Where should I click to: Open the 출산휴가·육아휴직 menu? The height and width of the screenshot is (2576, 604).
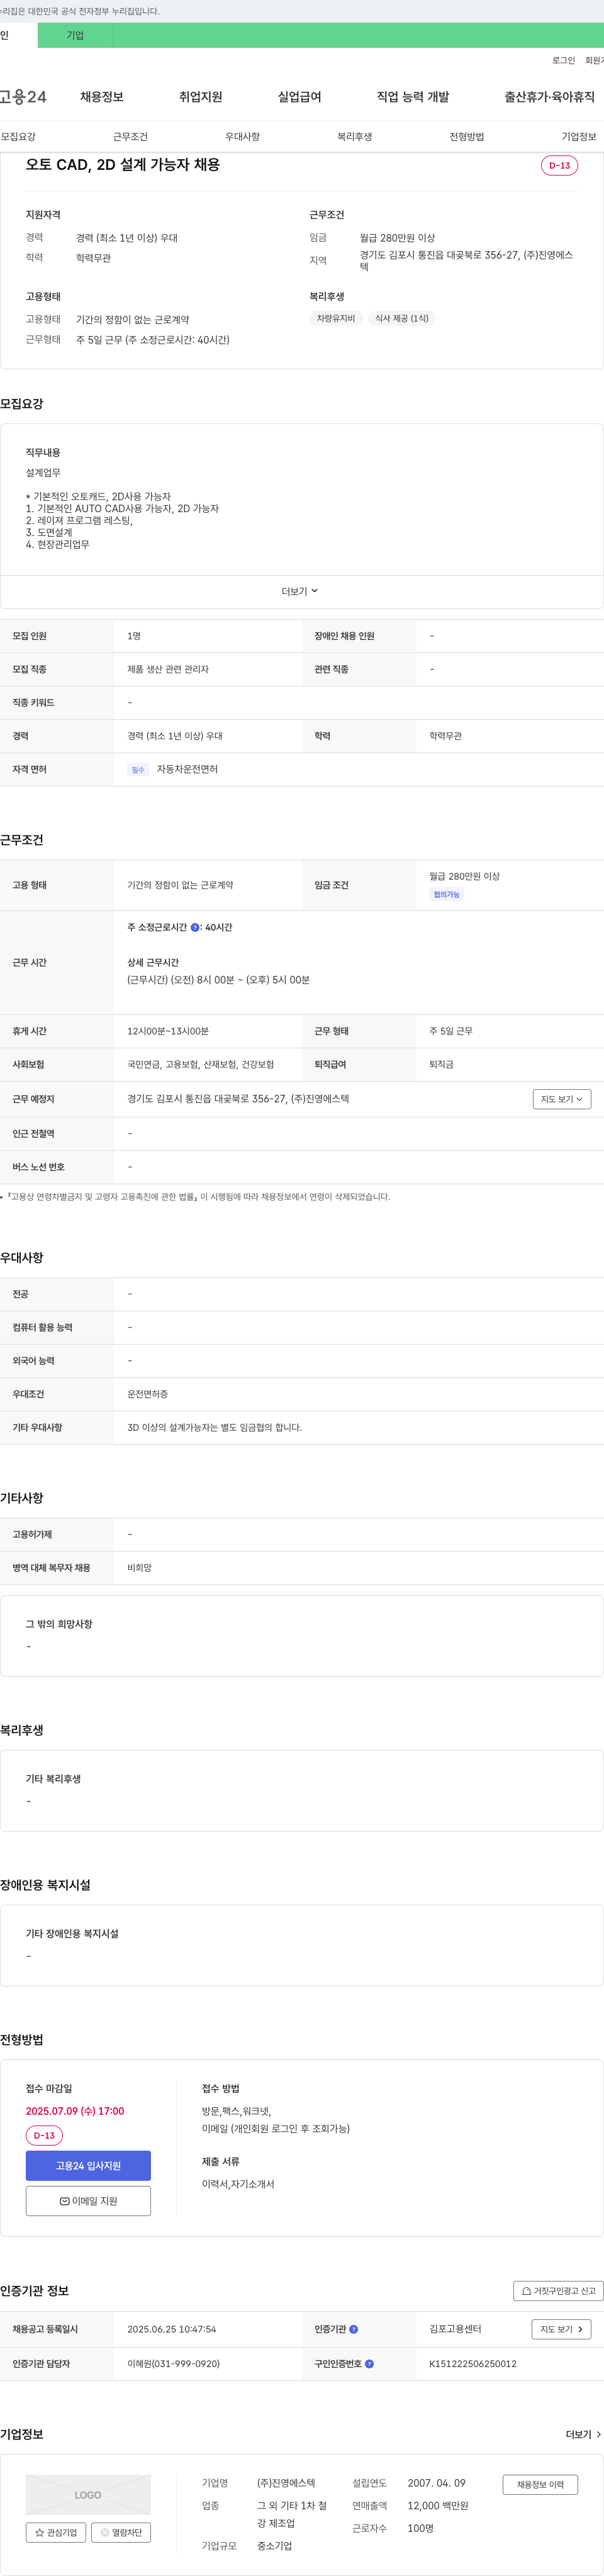click(x=549, y=97)
